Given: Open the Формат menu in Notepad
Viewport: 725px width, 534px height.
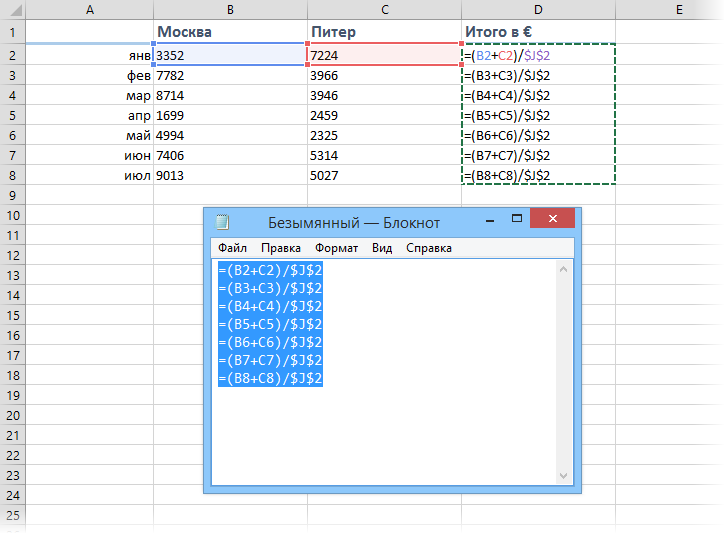Looking at the screenshot, I should (336, 248).
